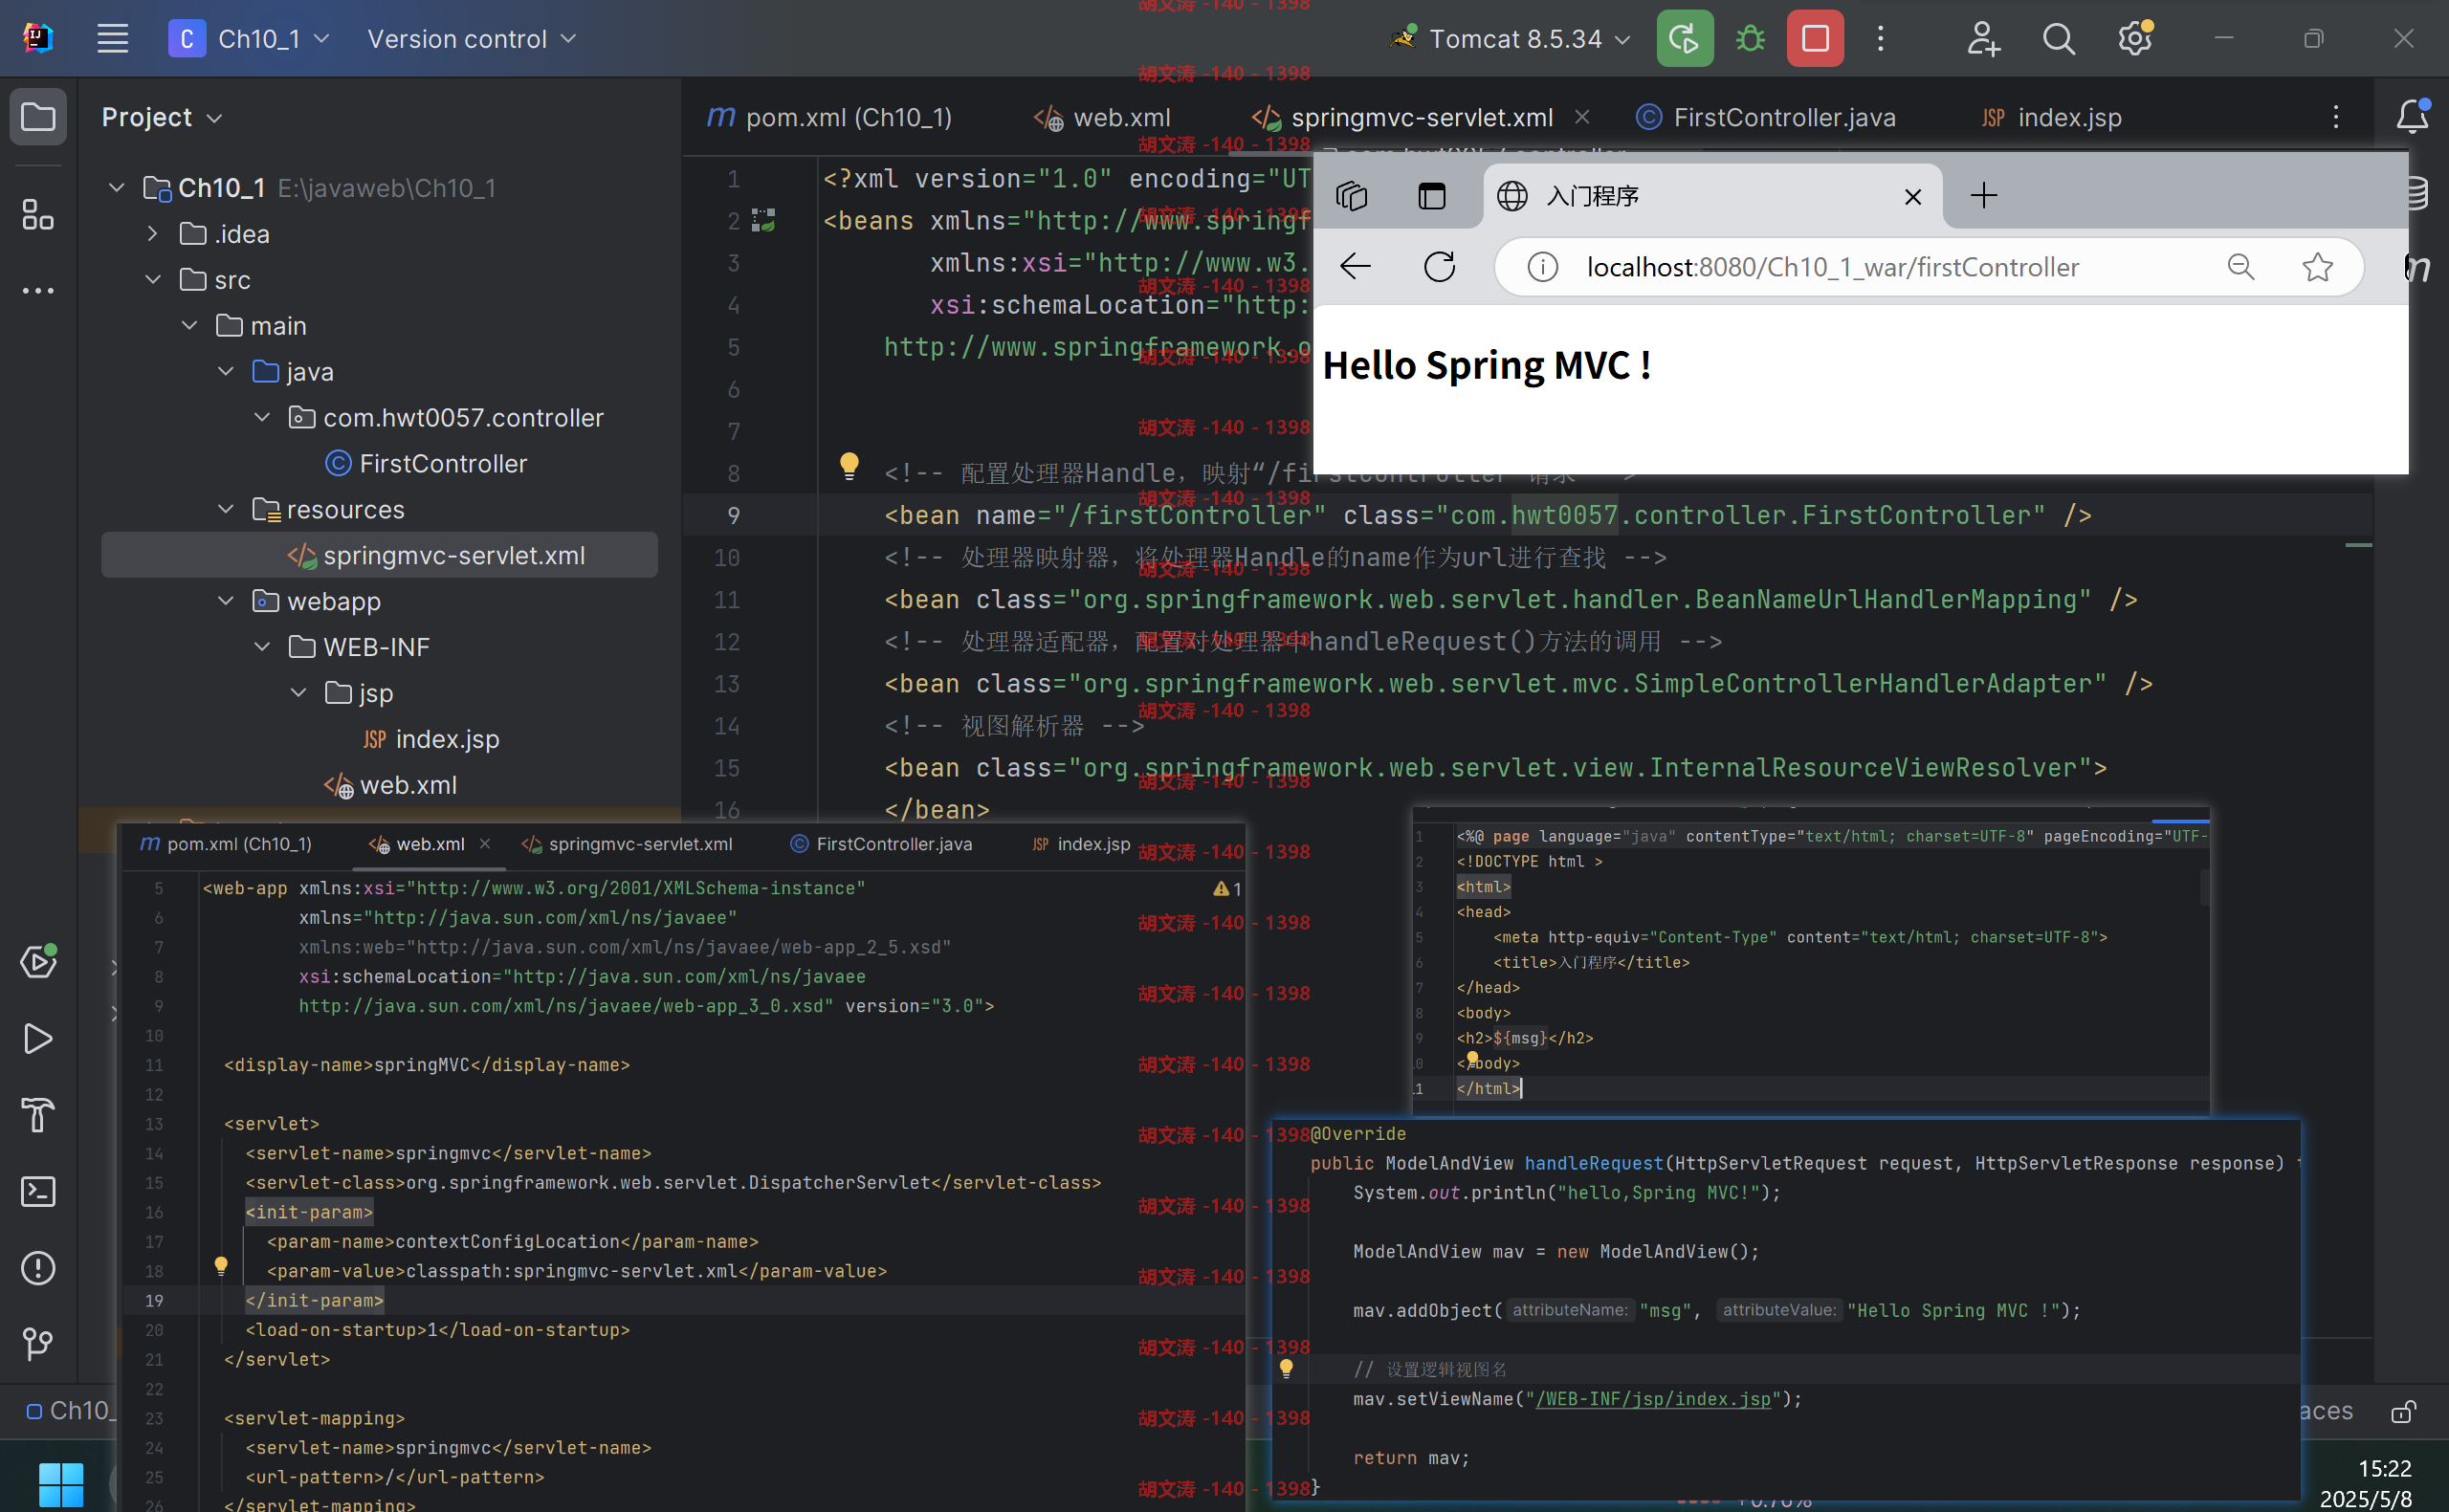Open the Terminal tool window
This screenshot has height=1512, width=2449.
tap(38, 1191)
